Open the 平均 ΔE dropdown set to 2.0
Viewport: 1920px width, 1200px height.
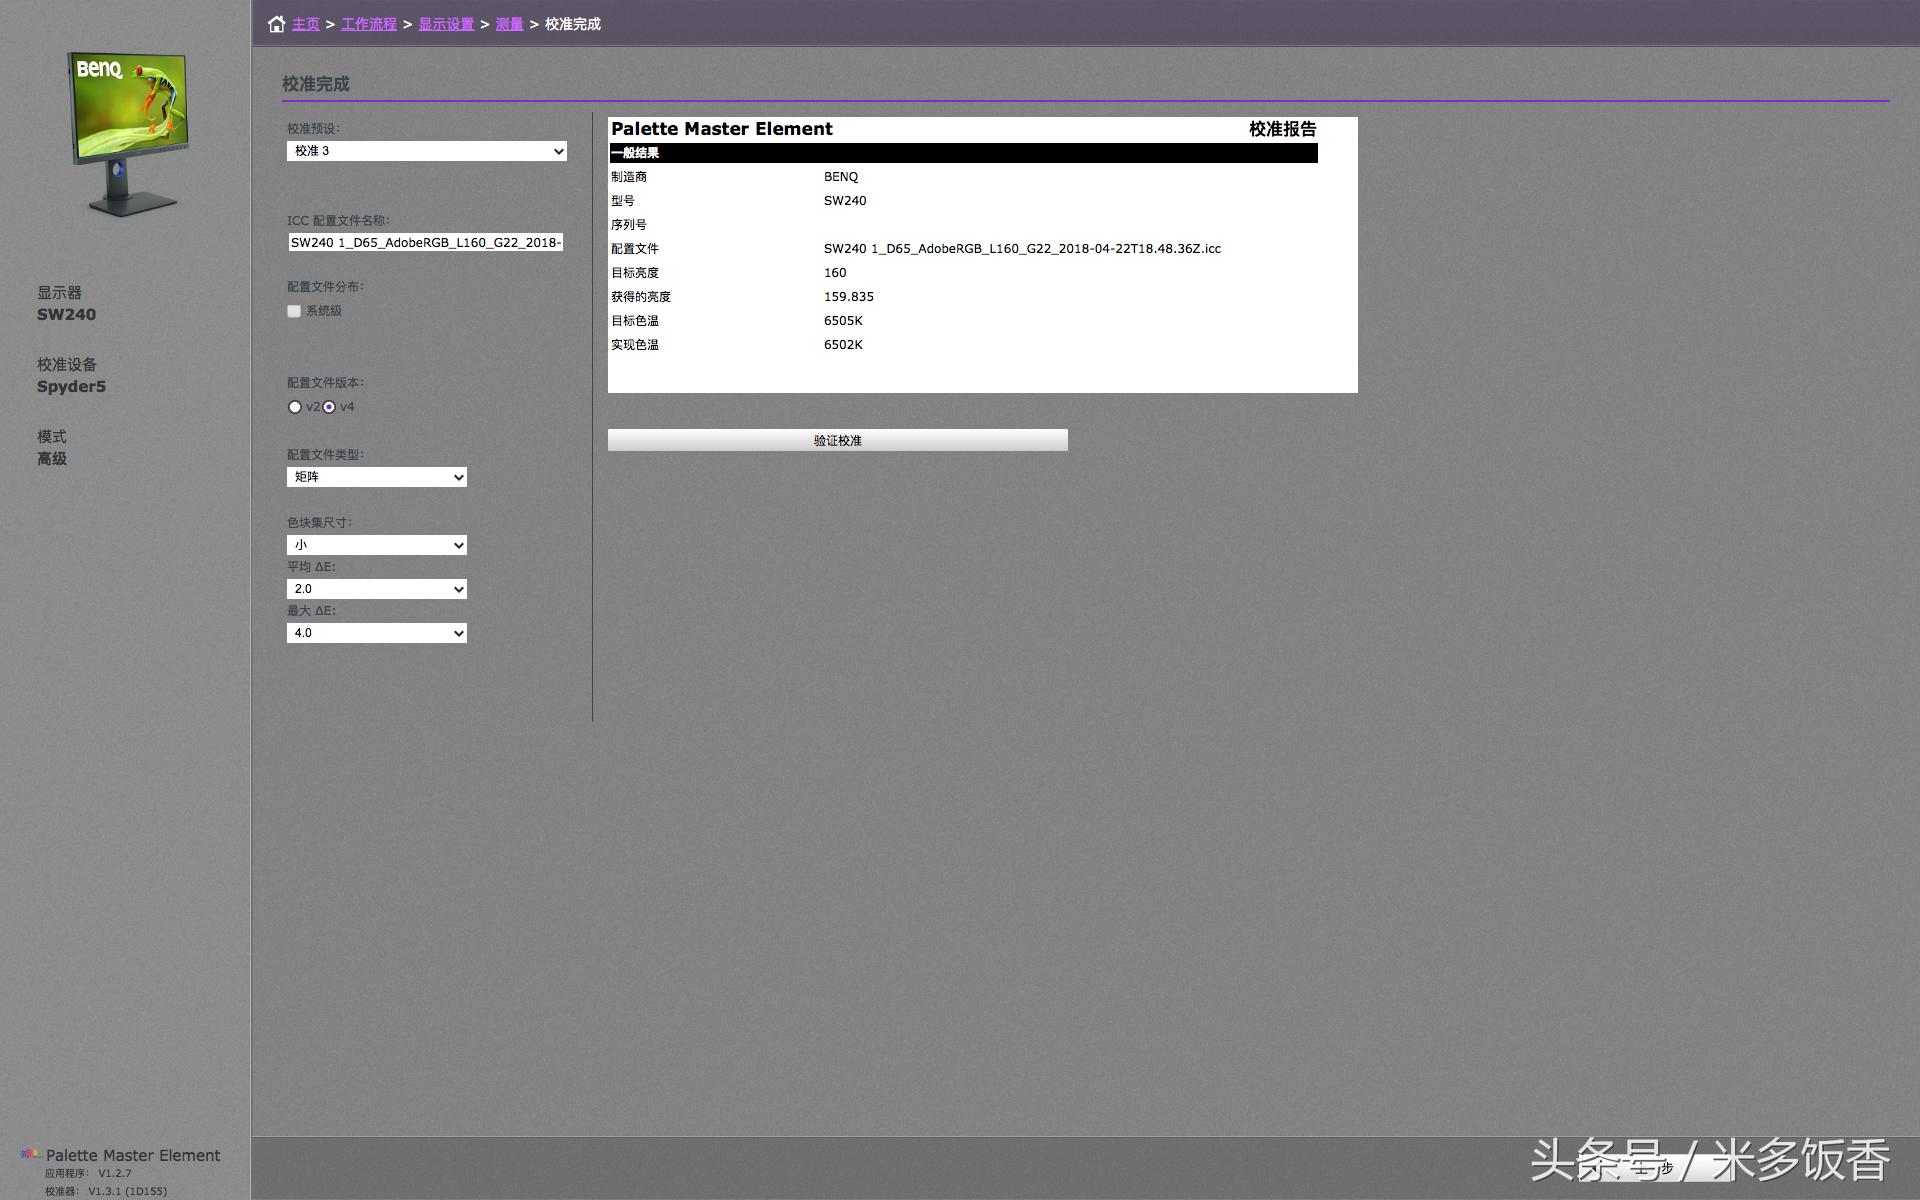(x=377, y=589)
